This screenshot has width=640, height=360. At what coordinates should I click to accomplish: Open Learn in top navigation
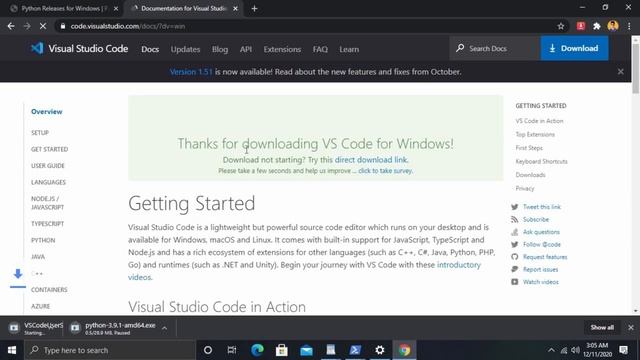(x=349, y=49)
